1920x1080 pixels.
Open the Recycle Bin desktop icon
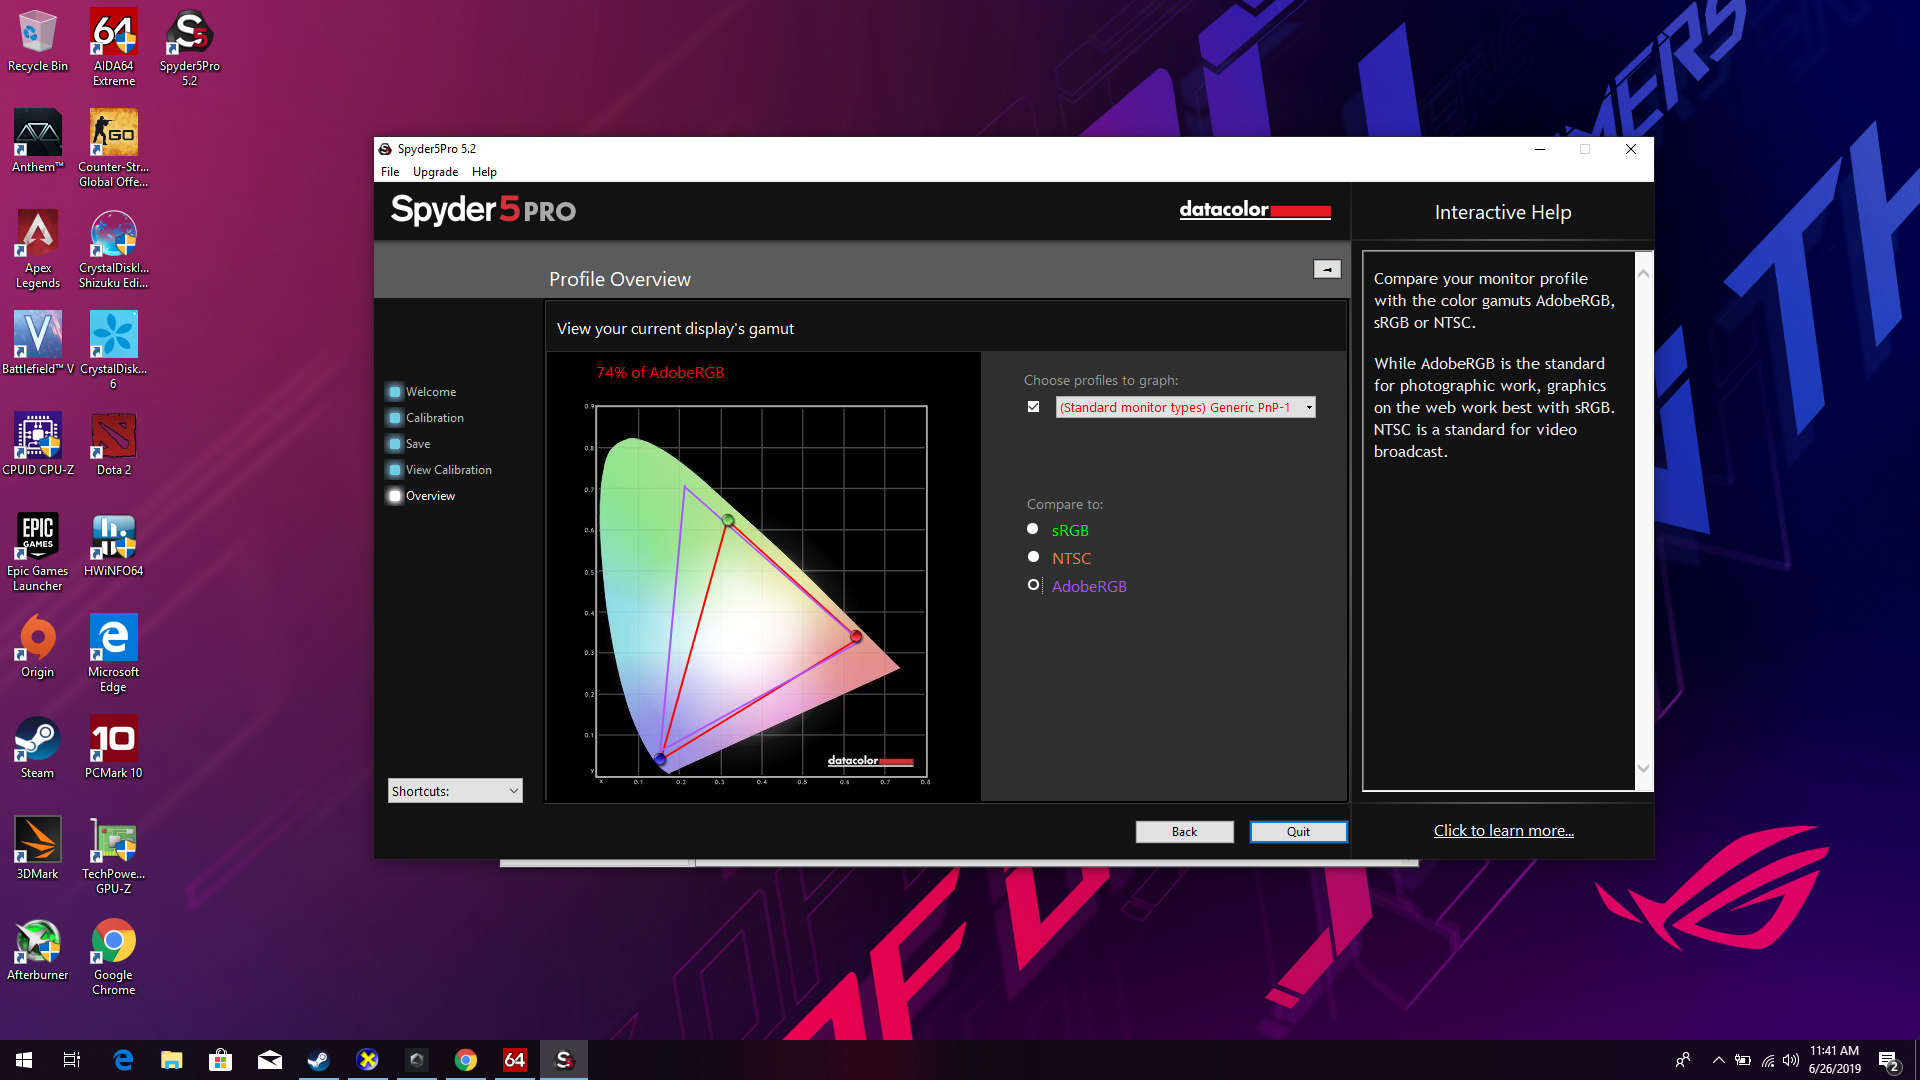tap(38, 41)
